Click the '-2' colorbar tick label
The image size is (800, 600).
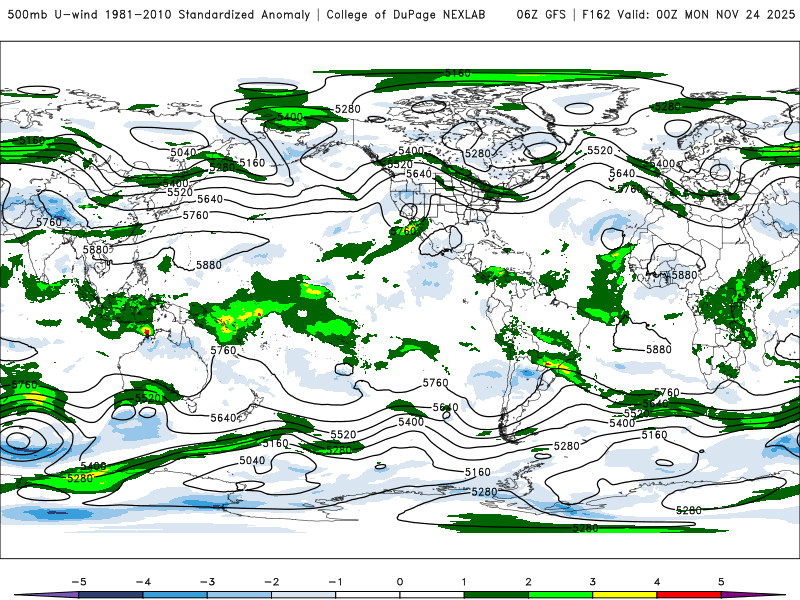coord(271,582)
